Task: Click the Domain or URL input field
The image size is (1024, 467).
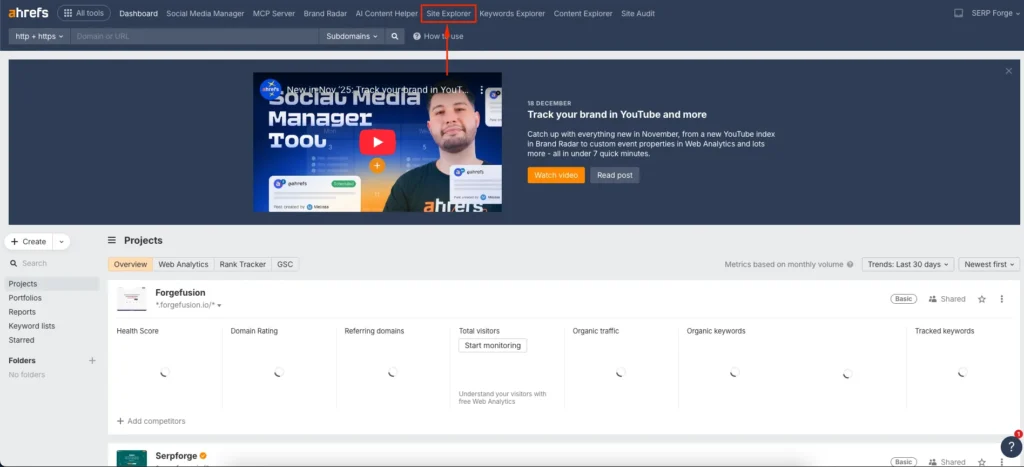Action: coord(195,36)
